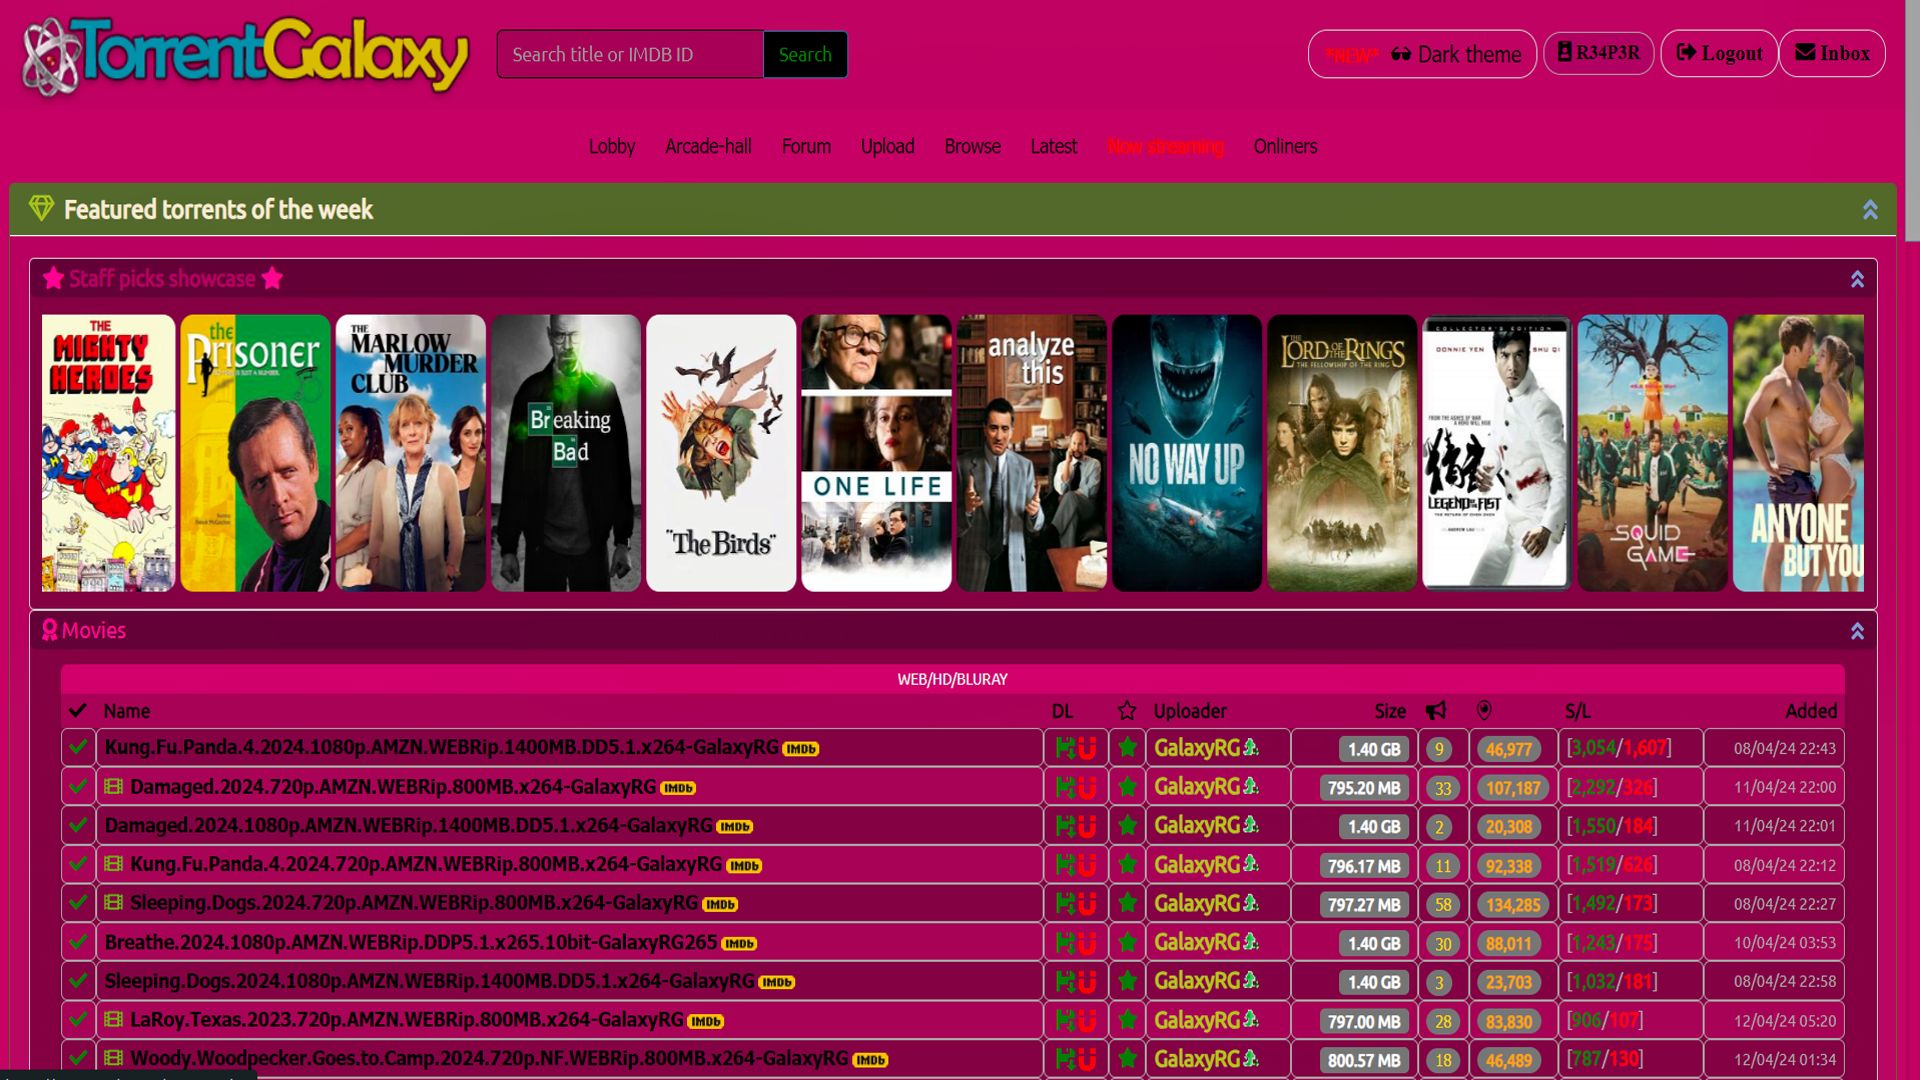
Task: Open the Lobby page
Action: (612, 146)
